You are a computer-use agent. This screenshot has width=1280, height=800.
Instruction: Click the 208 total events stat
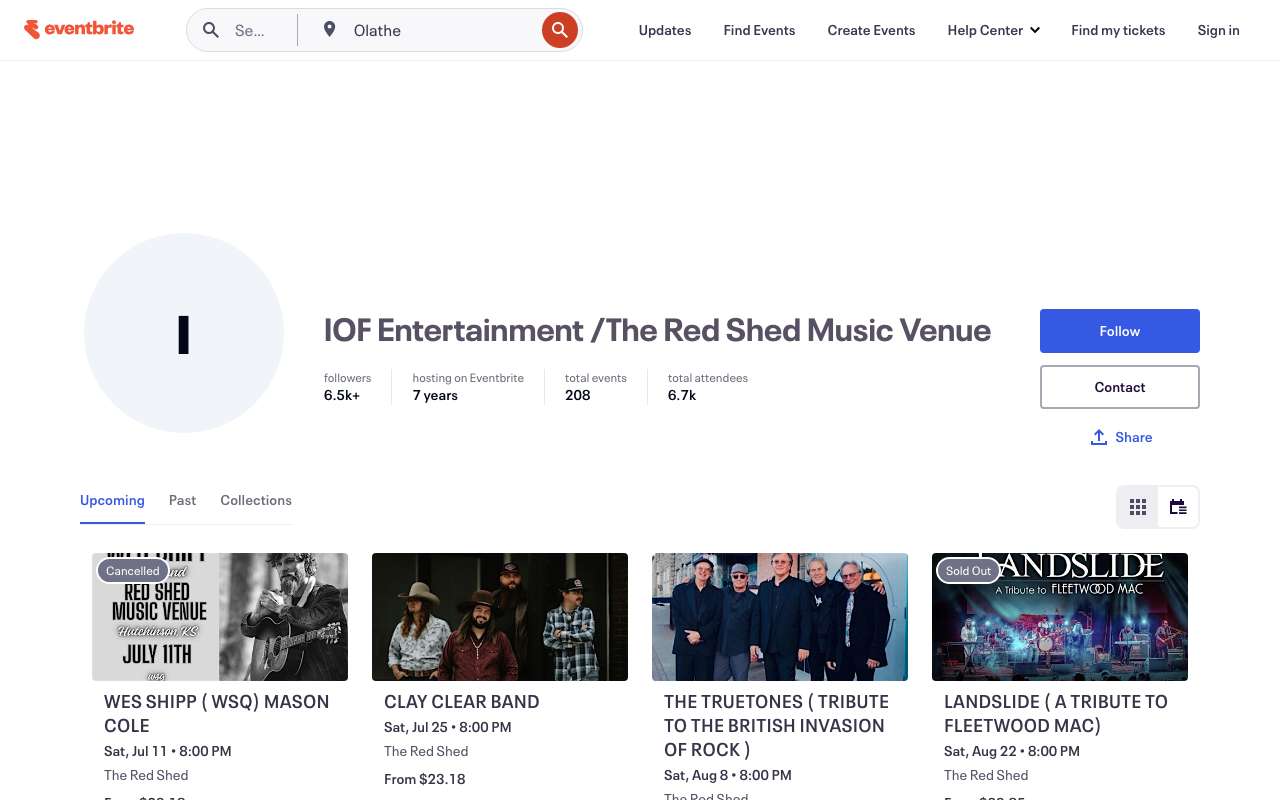coord(578,395)
